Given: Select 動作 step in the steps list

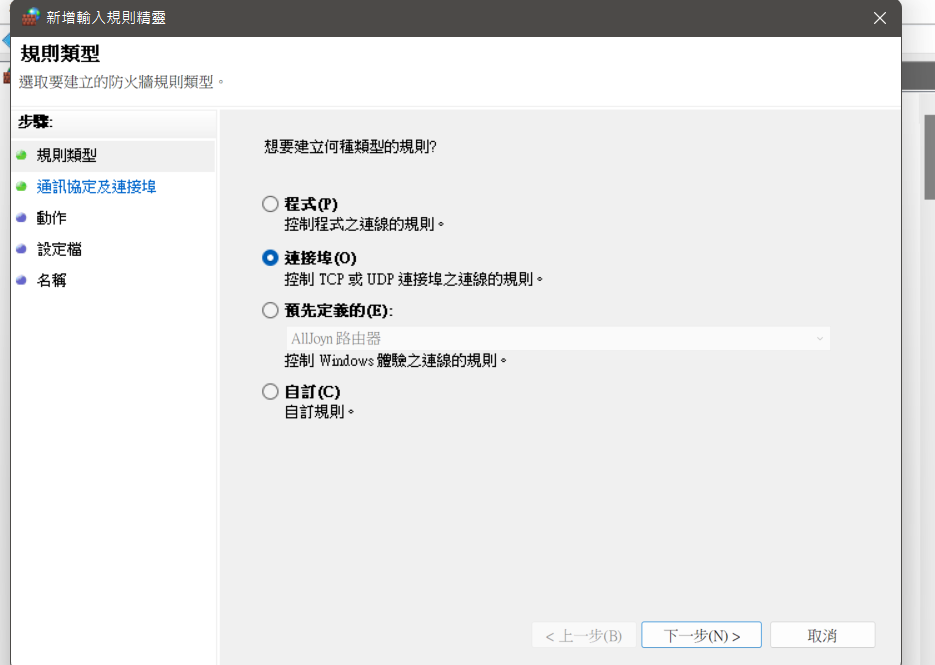Looking at the screenshot, I should (x=51, y=218).
